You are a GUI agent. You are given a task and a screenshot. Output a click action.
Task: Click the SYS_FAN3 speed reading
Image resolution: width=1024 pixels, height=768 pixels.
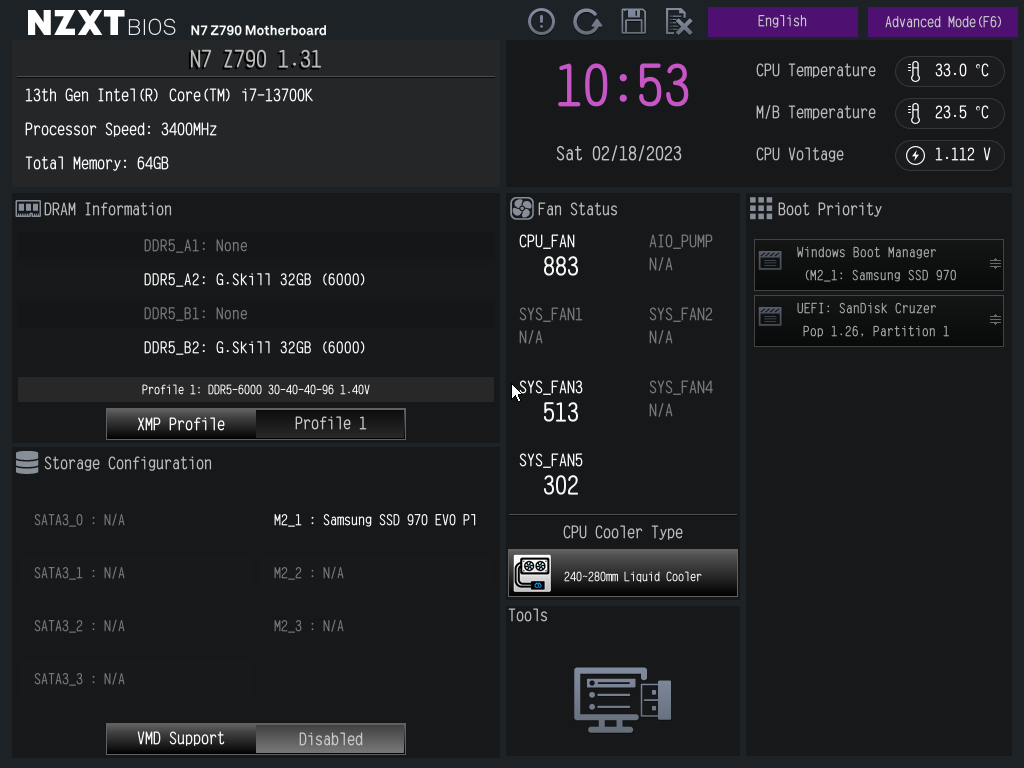[560, 412]
